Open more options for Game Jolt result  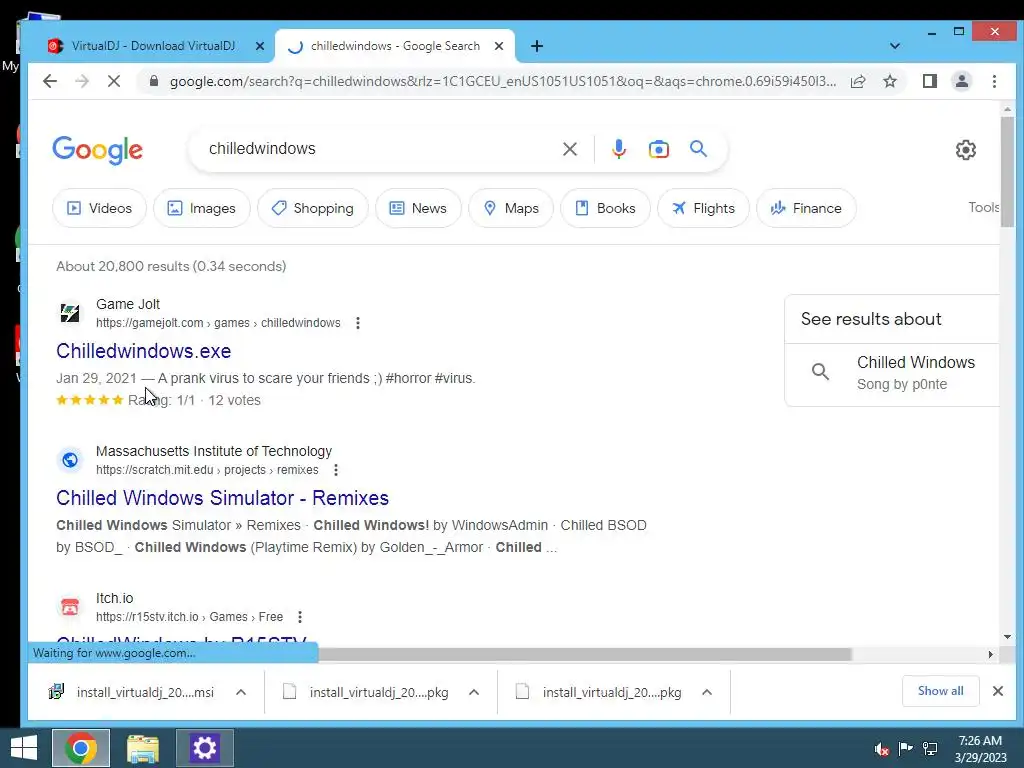click(x=357, y=323)
